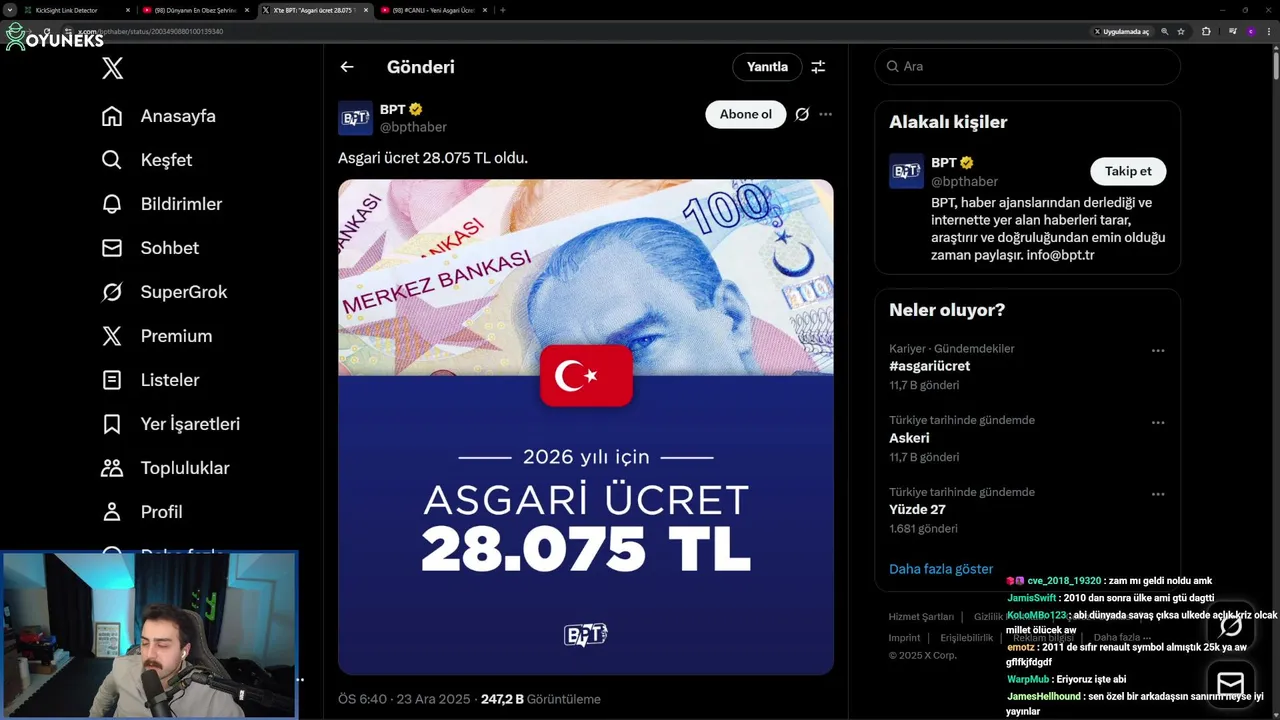Select the X'te BPT Asgari ücret tab
The image size is (1280, 720).
(x=314, y=10)
